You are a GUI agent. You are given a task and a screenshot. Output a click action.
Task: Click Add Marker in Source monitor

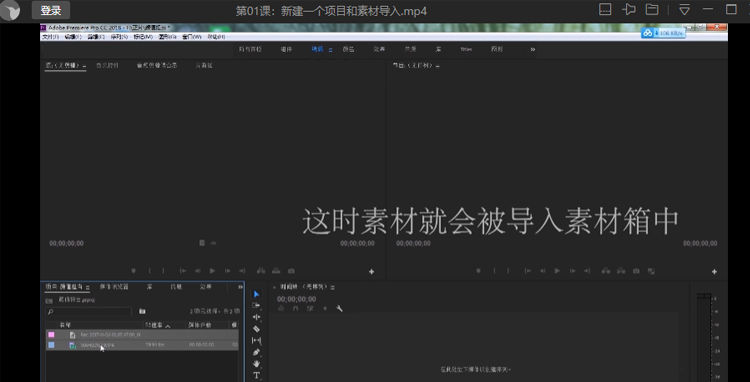coord(133,271)
